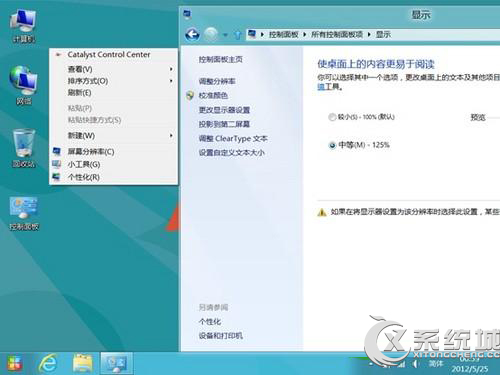
Task: Click 控制面板 breadcrumb in address bar
Action: coord(283,34)
